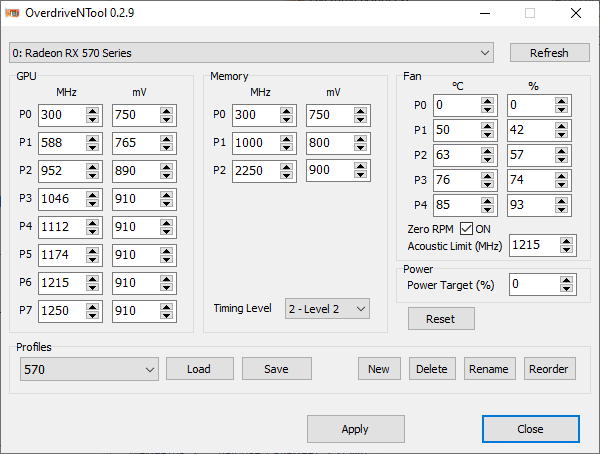Reorder the profiles list

[x=549, y=369]
